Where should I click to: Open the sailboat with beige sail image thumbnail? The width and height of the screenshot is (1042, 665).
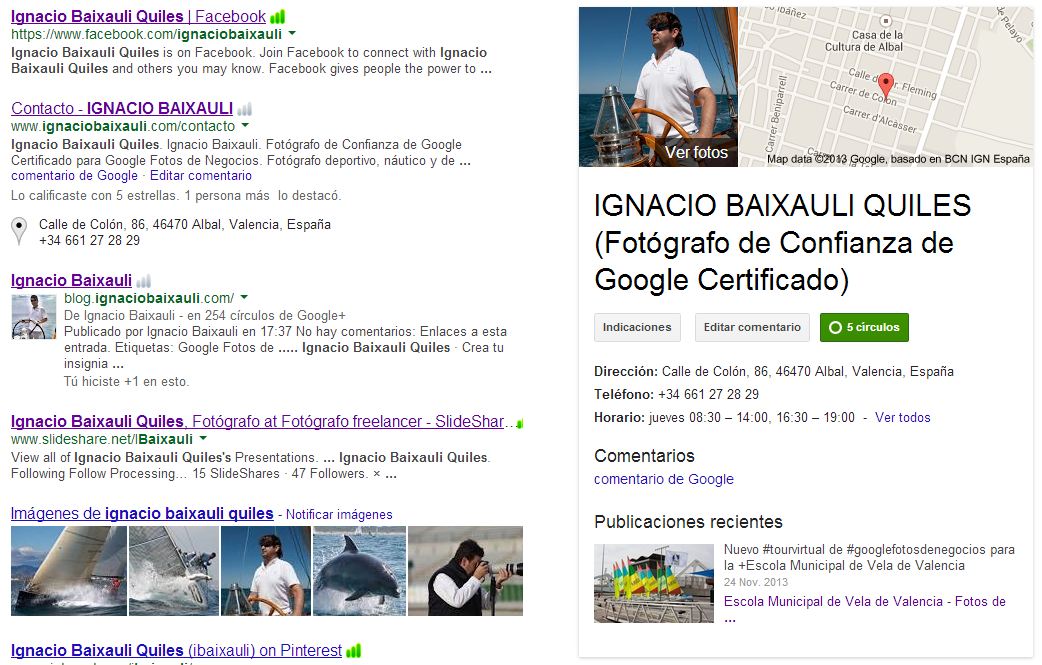pyautogui.click(x=68, y=571)
